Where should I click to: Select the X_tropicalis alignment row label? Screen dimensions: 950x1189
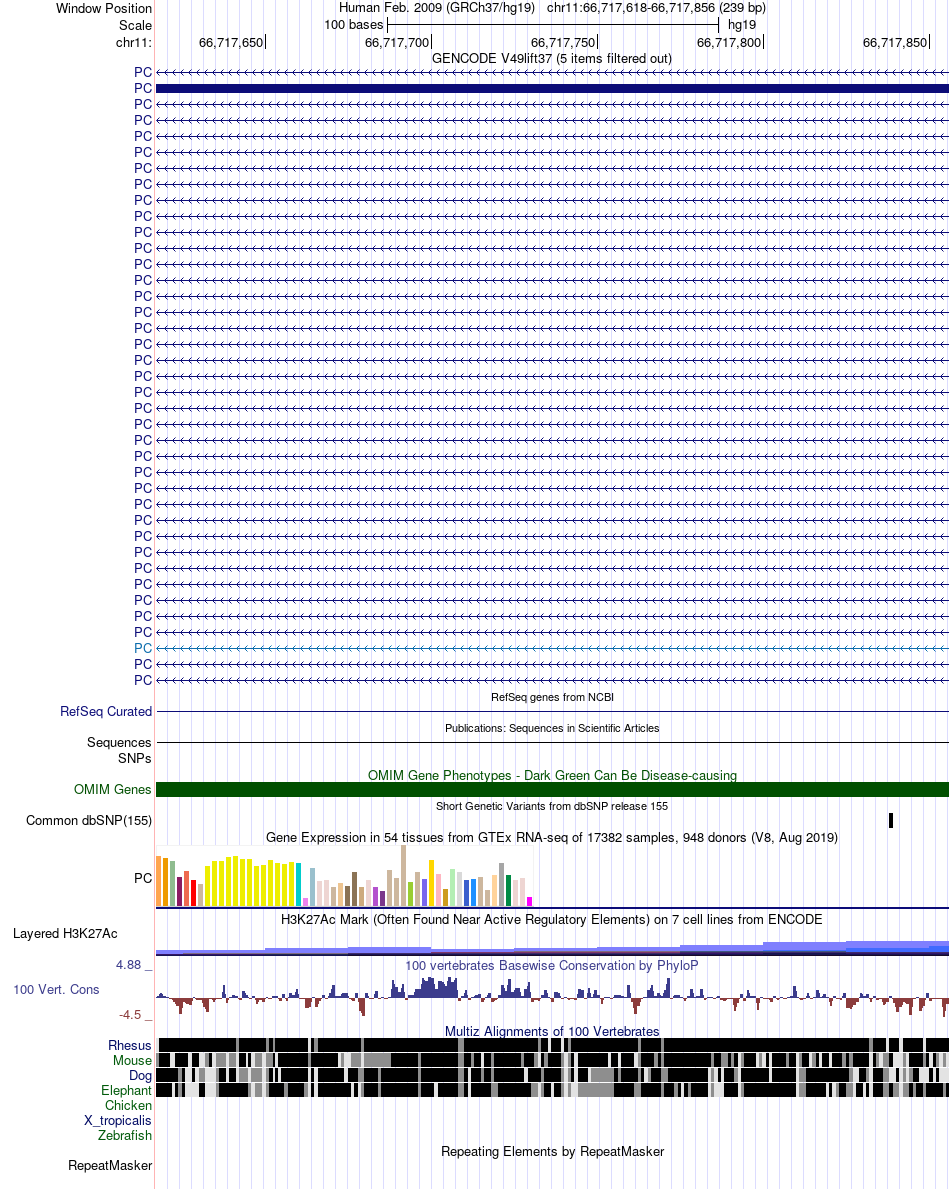118,1121
